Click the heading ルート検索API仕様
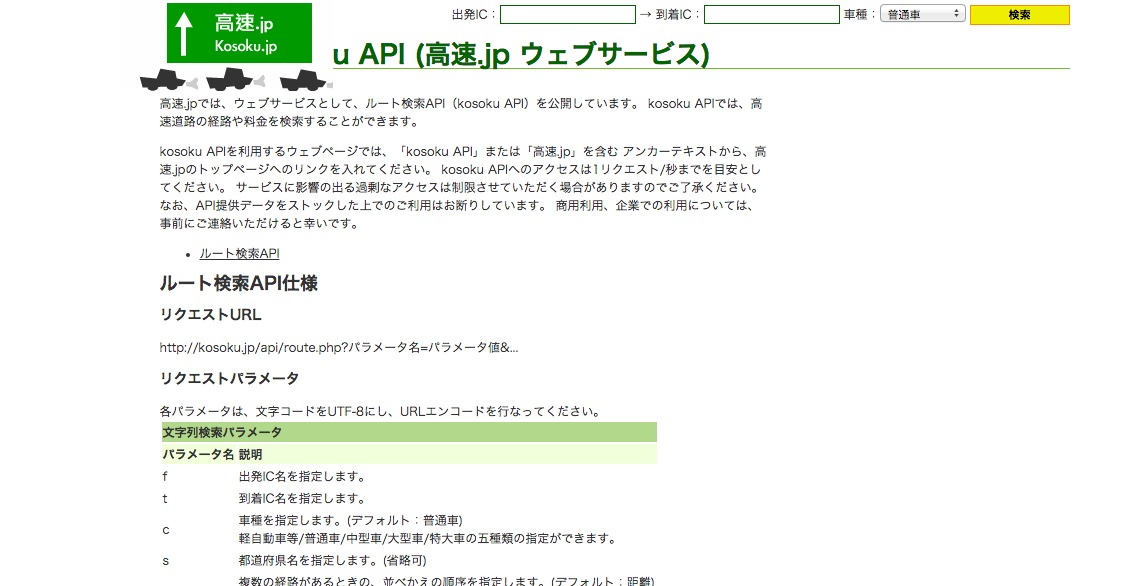This screenshot has height=586, width=1129. (x=239, y=283)
